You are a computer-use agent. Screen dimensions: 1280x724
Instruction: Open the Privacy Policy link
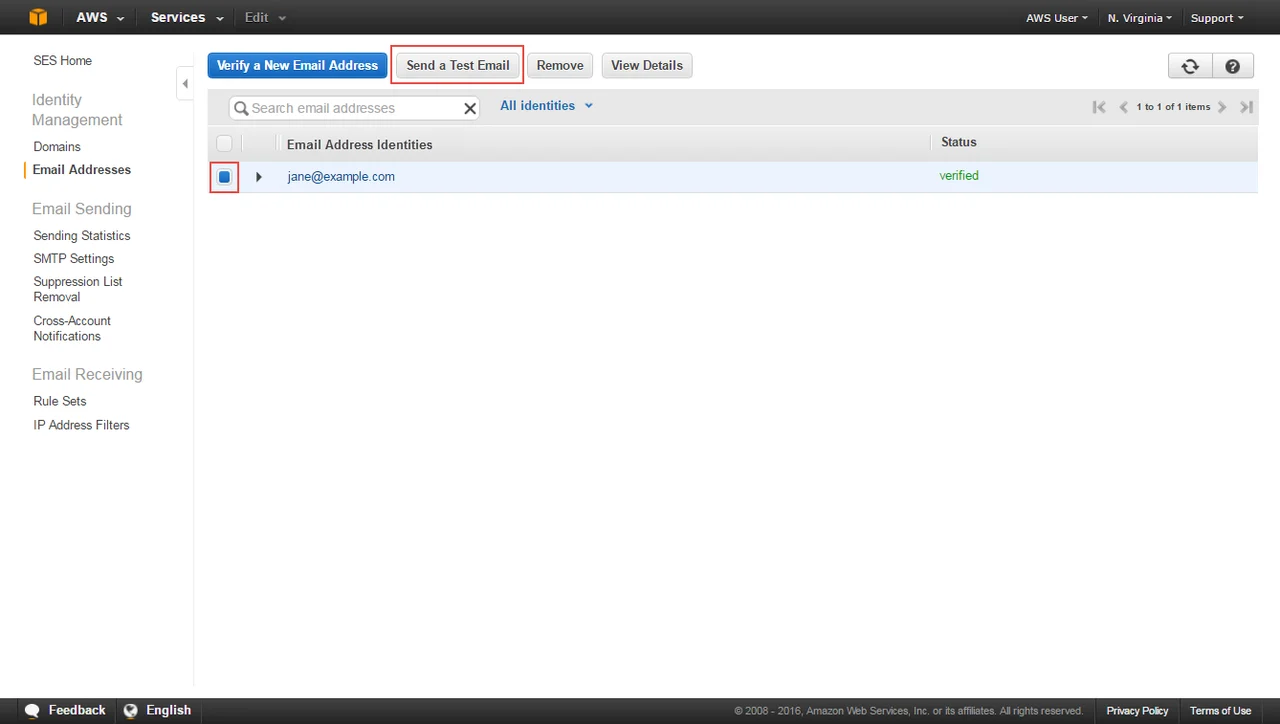[x=1137, y=711]
